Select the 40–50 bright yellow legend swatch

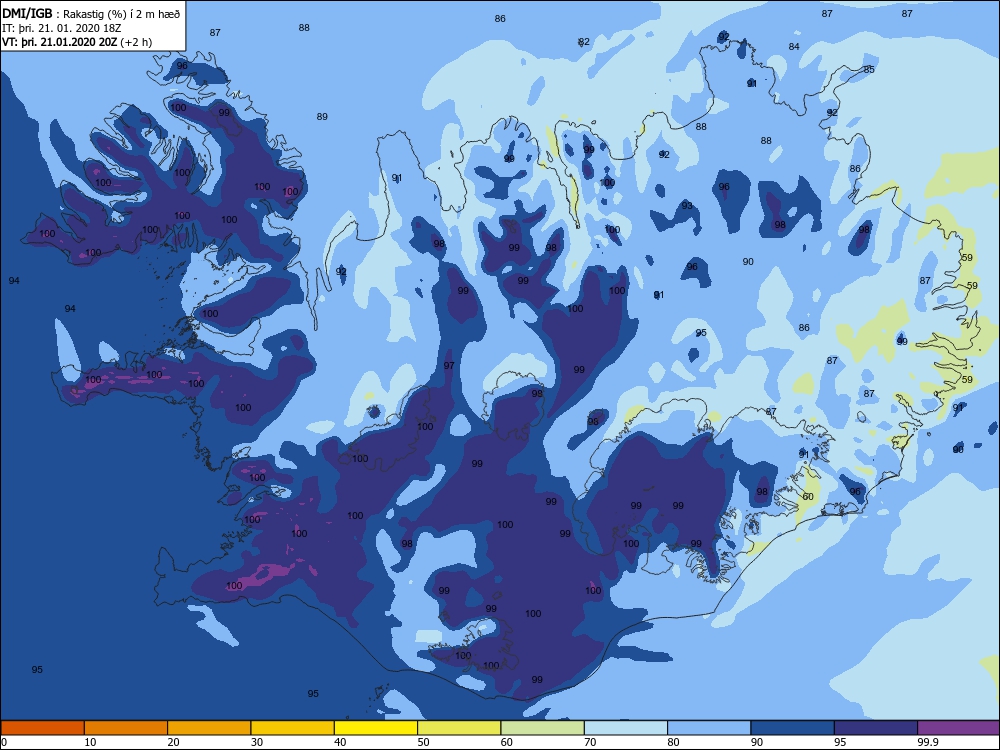pos(376,728)
